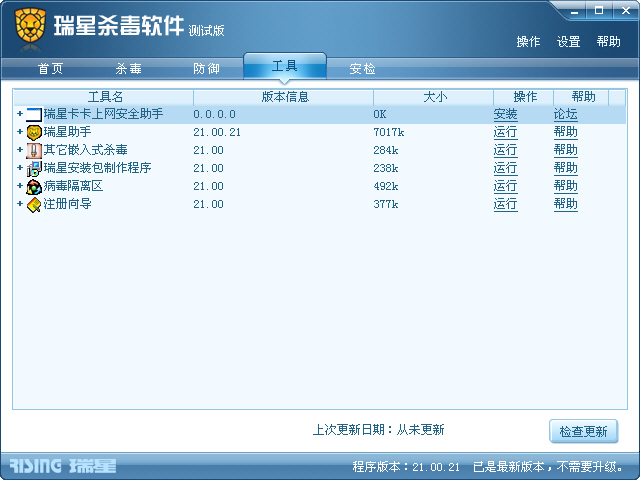This screenshot has width=640, height=480.
Task: Maximize the 瑞星杀毒软件 window
Action: coord(599,11)
